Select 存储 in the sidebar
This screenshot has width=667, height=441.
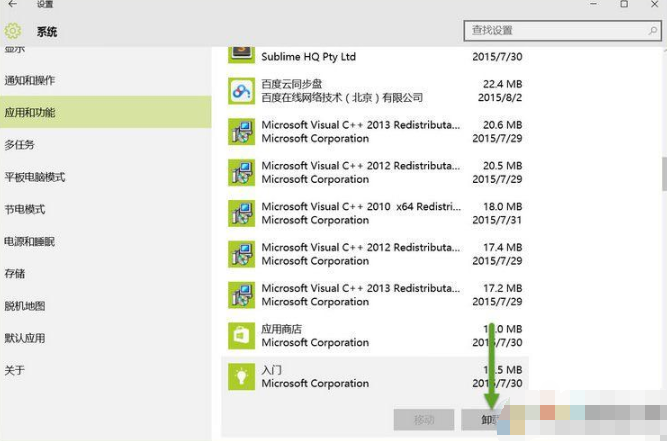tap(14, 274)
